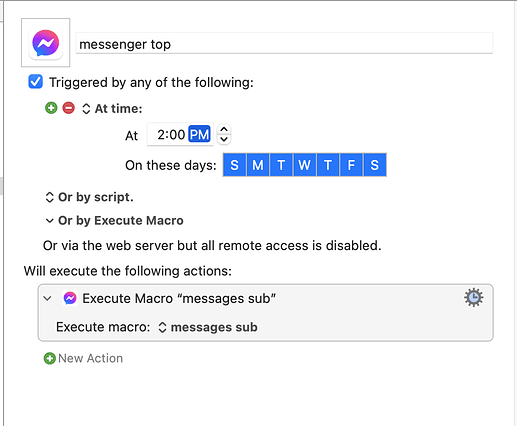Click the large Messenger macro icon
This screenshot has width=517, height=426.
46,43
